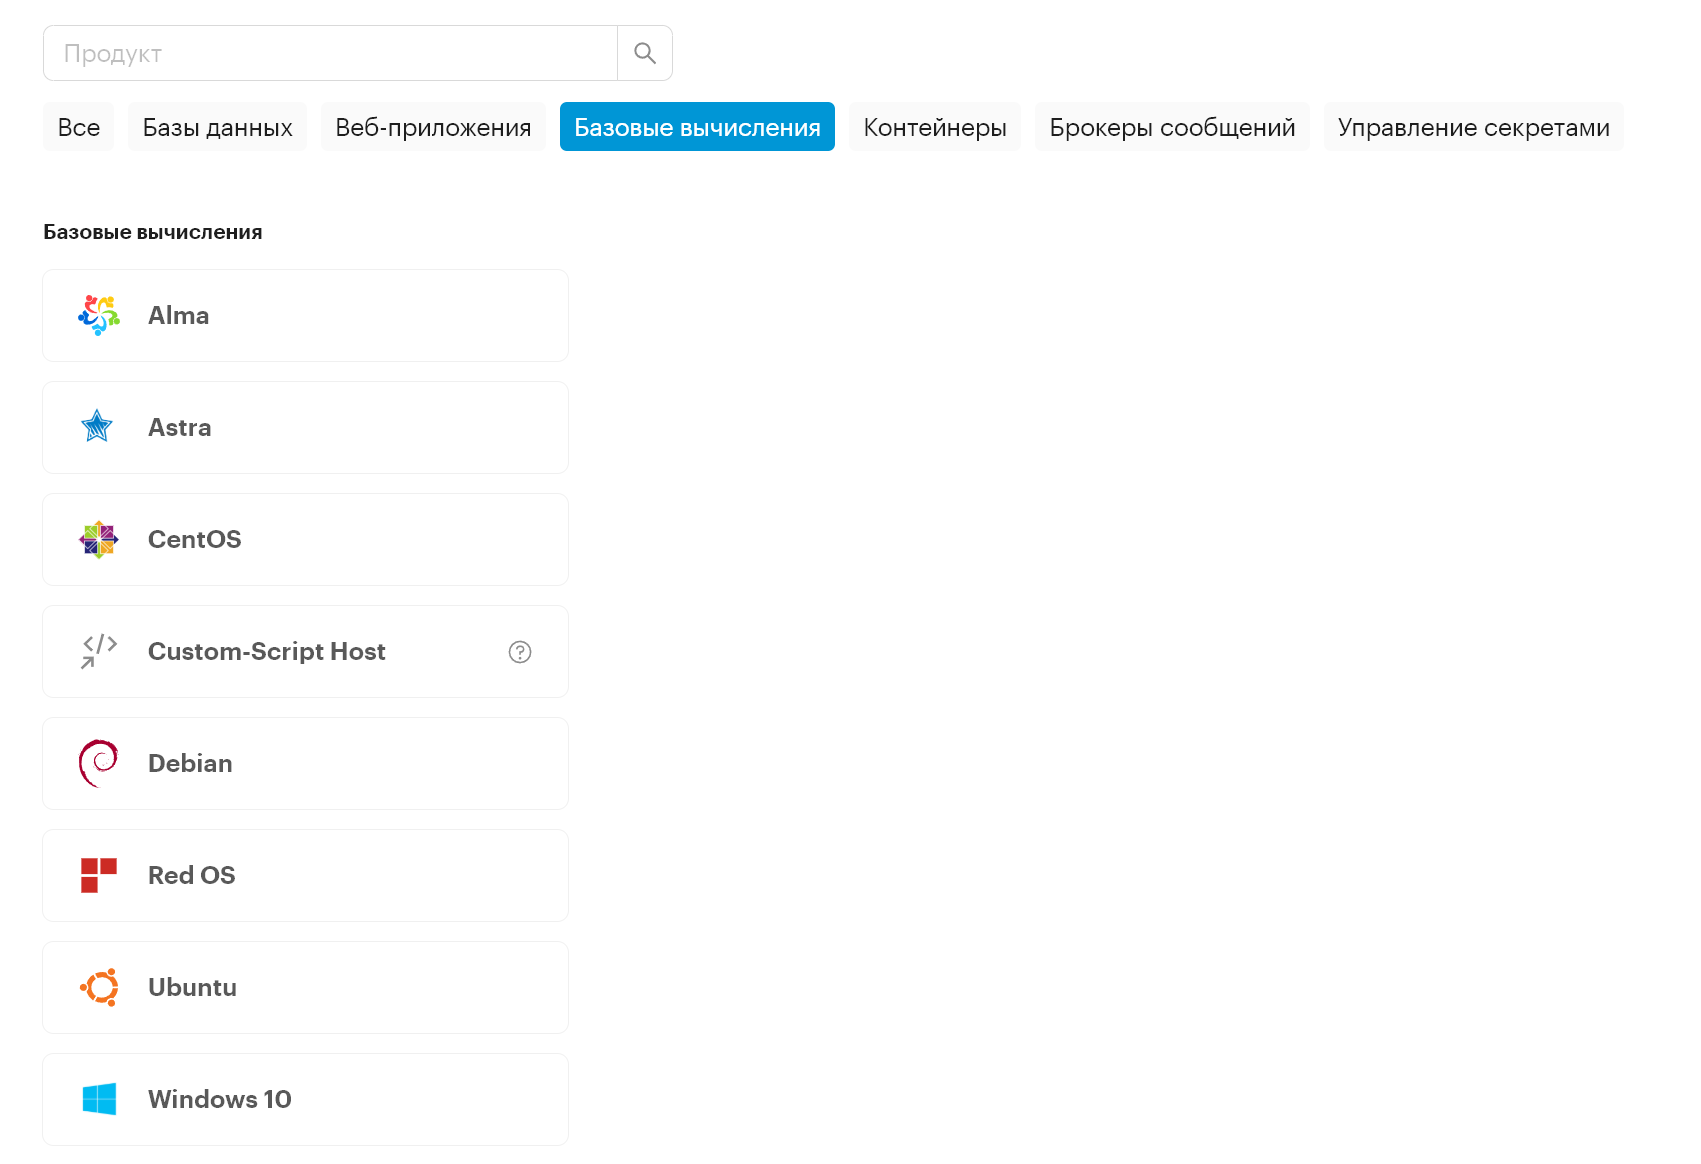Switch to Управление секретами tab
The image size is (1701, 1164).
(x=1474, y=127)
